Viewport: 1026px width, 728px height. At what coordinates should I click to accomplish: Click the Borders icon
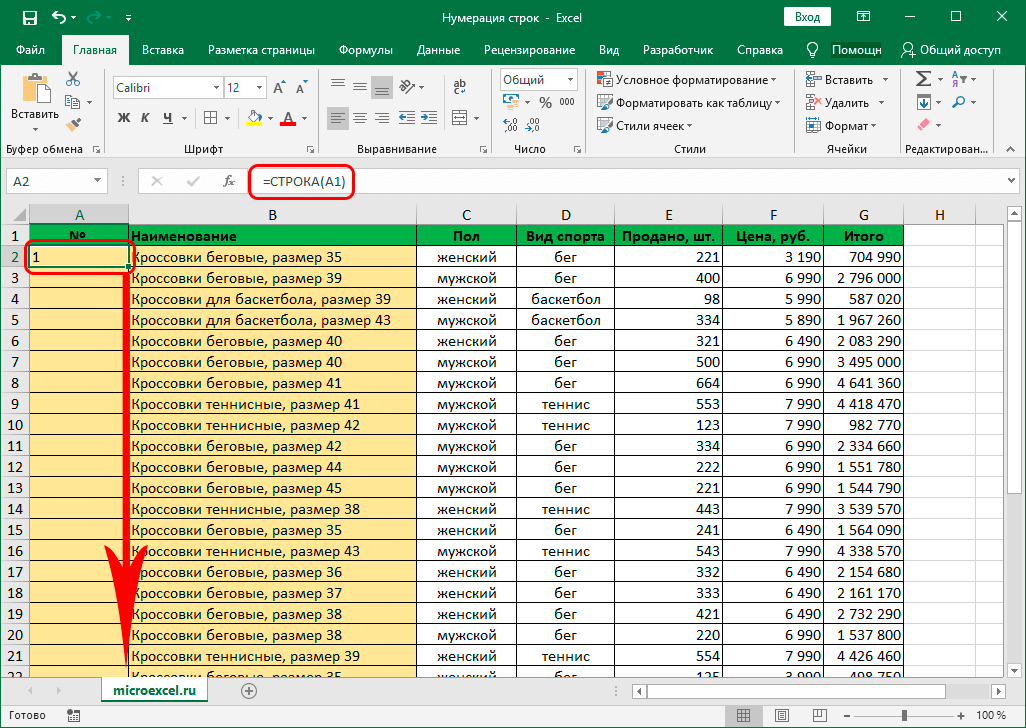pyautogui.click(x=211, y=118)
